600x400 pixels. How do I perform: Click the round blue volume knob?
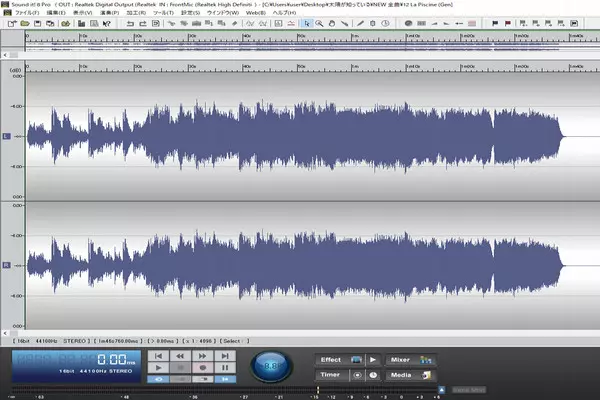269,366
